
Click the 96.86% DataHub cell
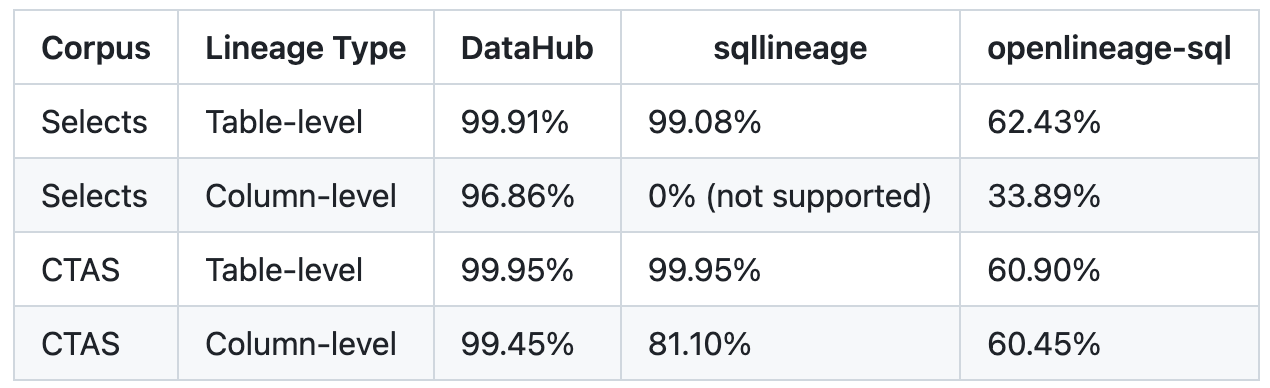(x=517, y=196)
